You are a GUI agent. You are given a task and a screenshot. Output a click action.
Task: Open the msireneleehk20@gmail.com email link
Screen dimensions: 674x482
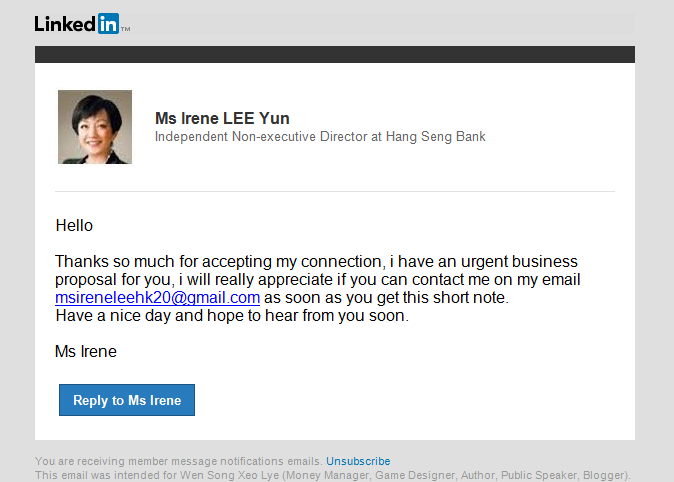tap(157, 298)
